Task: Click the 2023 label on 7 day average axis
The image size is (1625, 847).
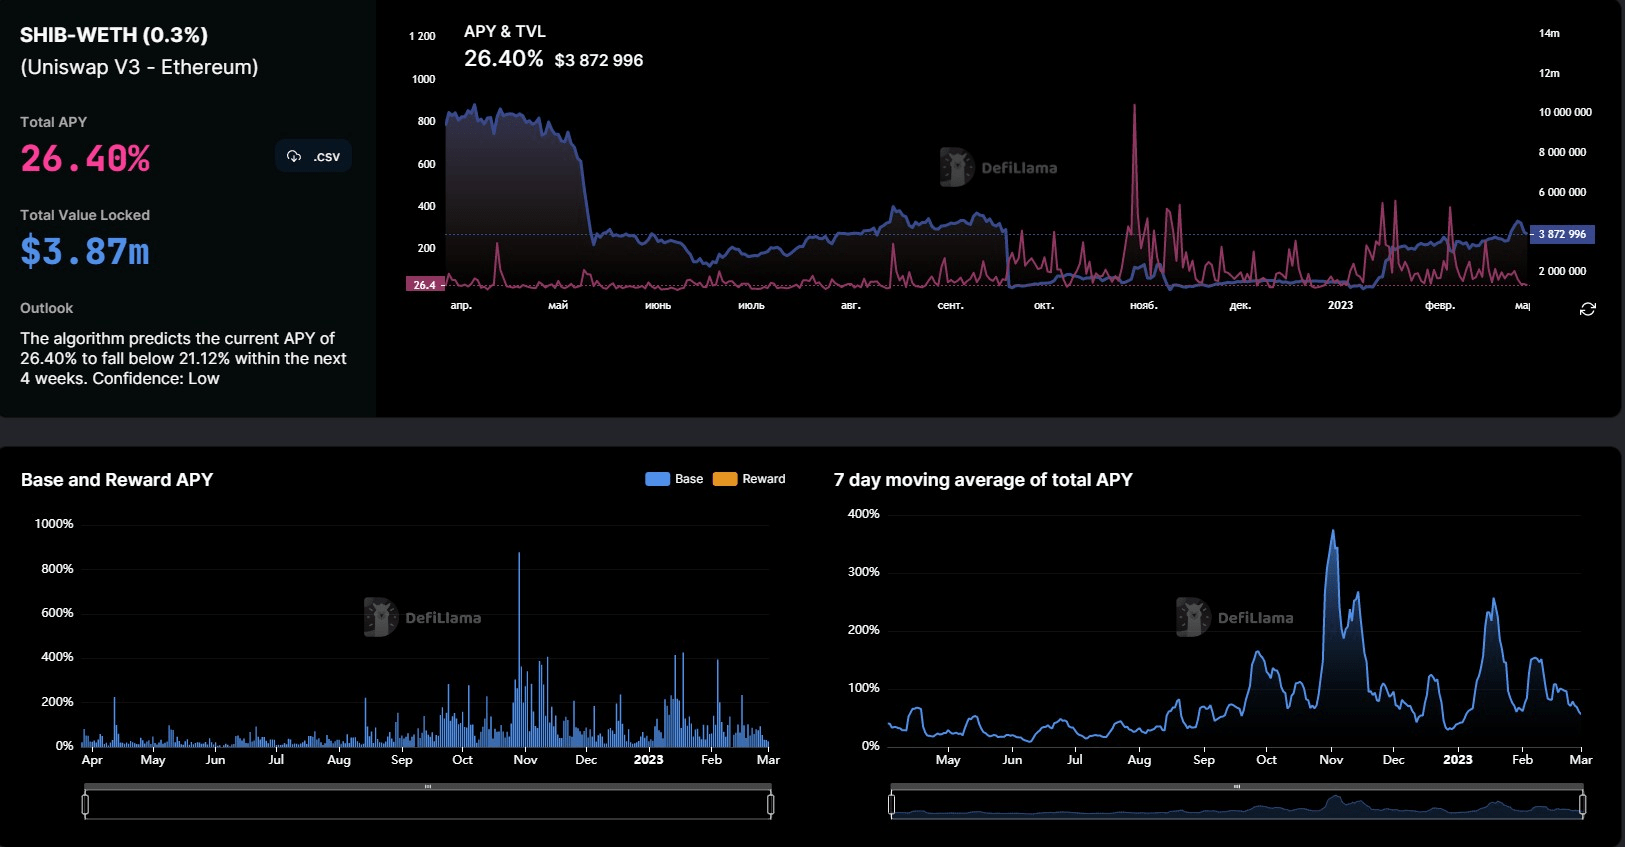Action: [1457, 760]
